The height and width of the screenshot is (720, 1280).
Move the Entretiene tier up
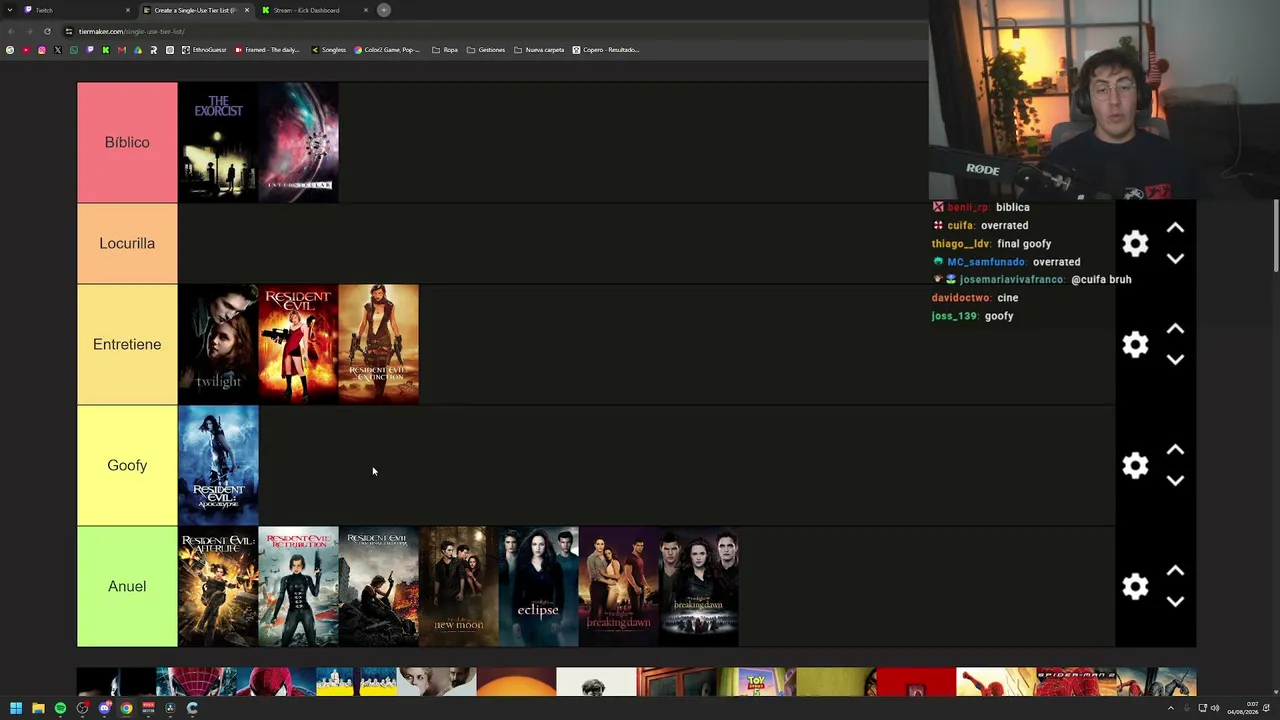(1175, 329)
